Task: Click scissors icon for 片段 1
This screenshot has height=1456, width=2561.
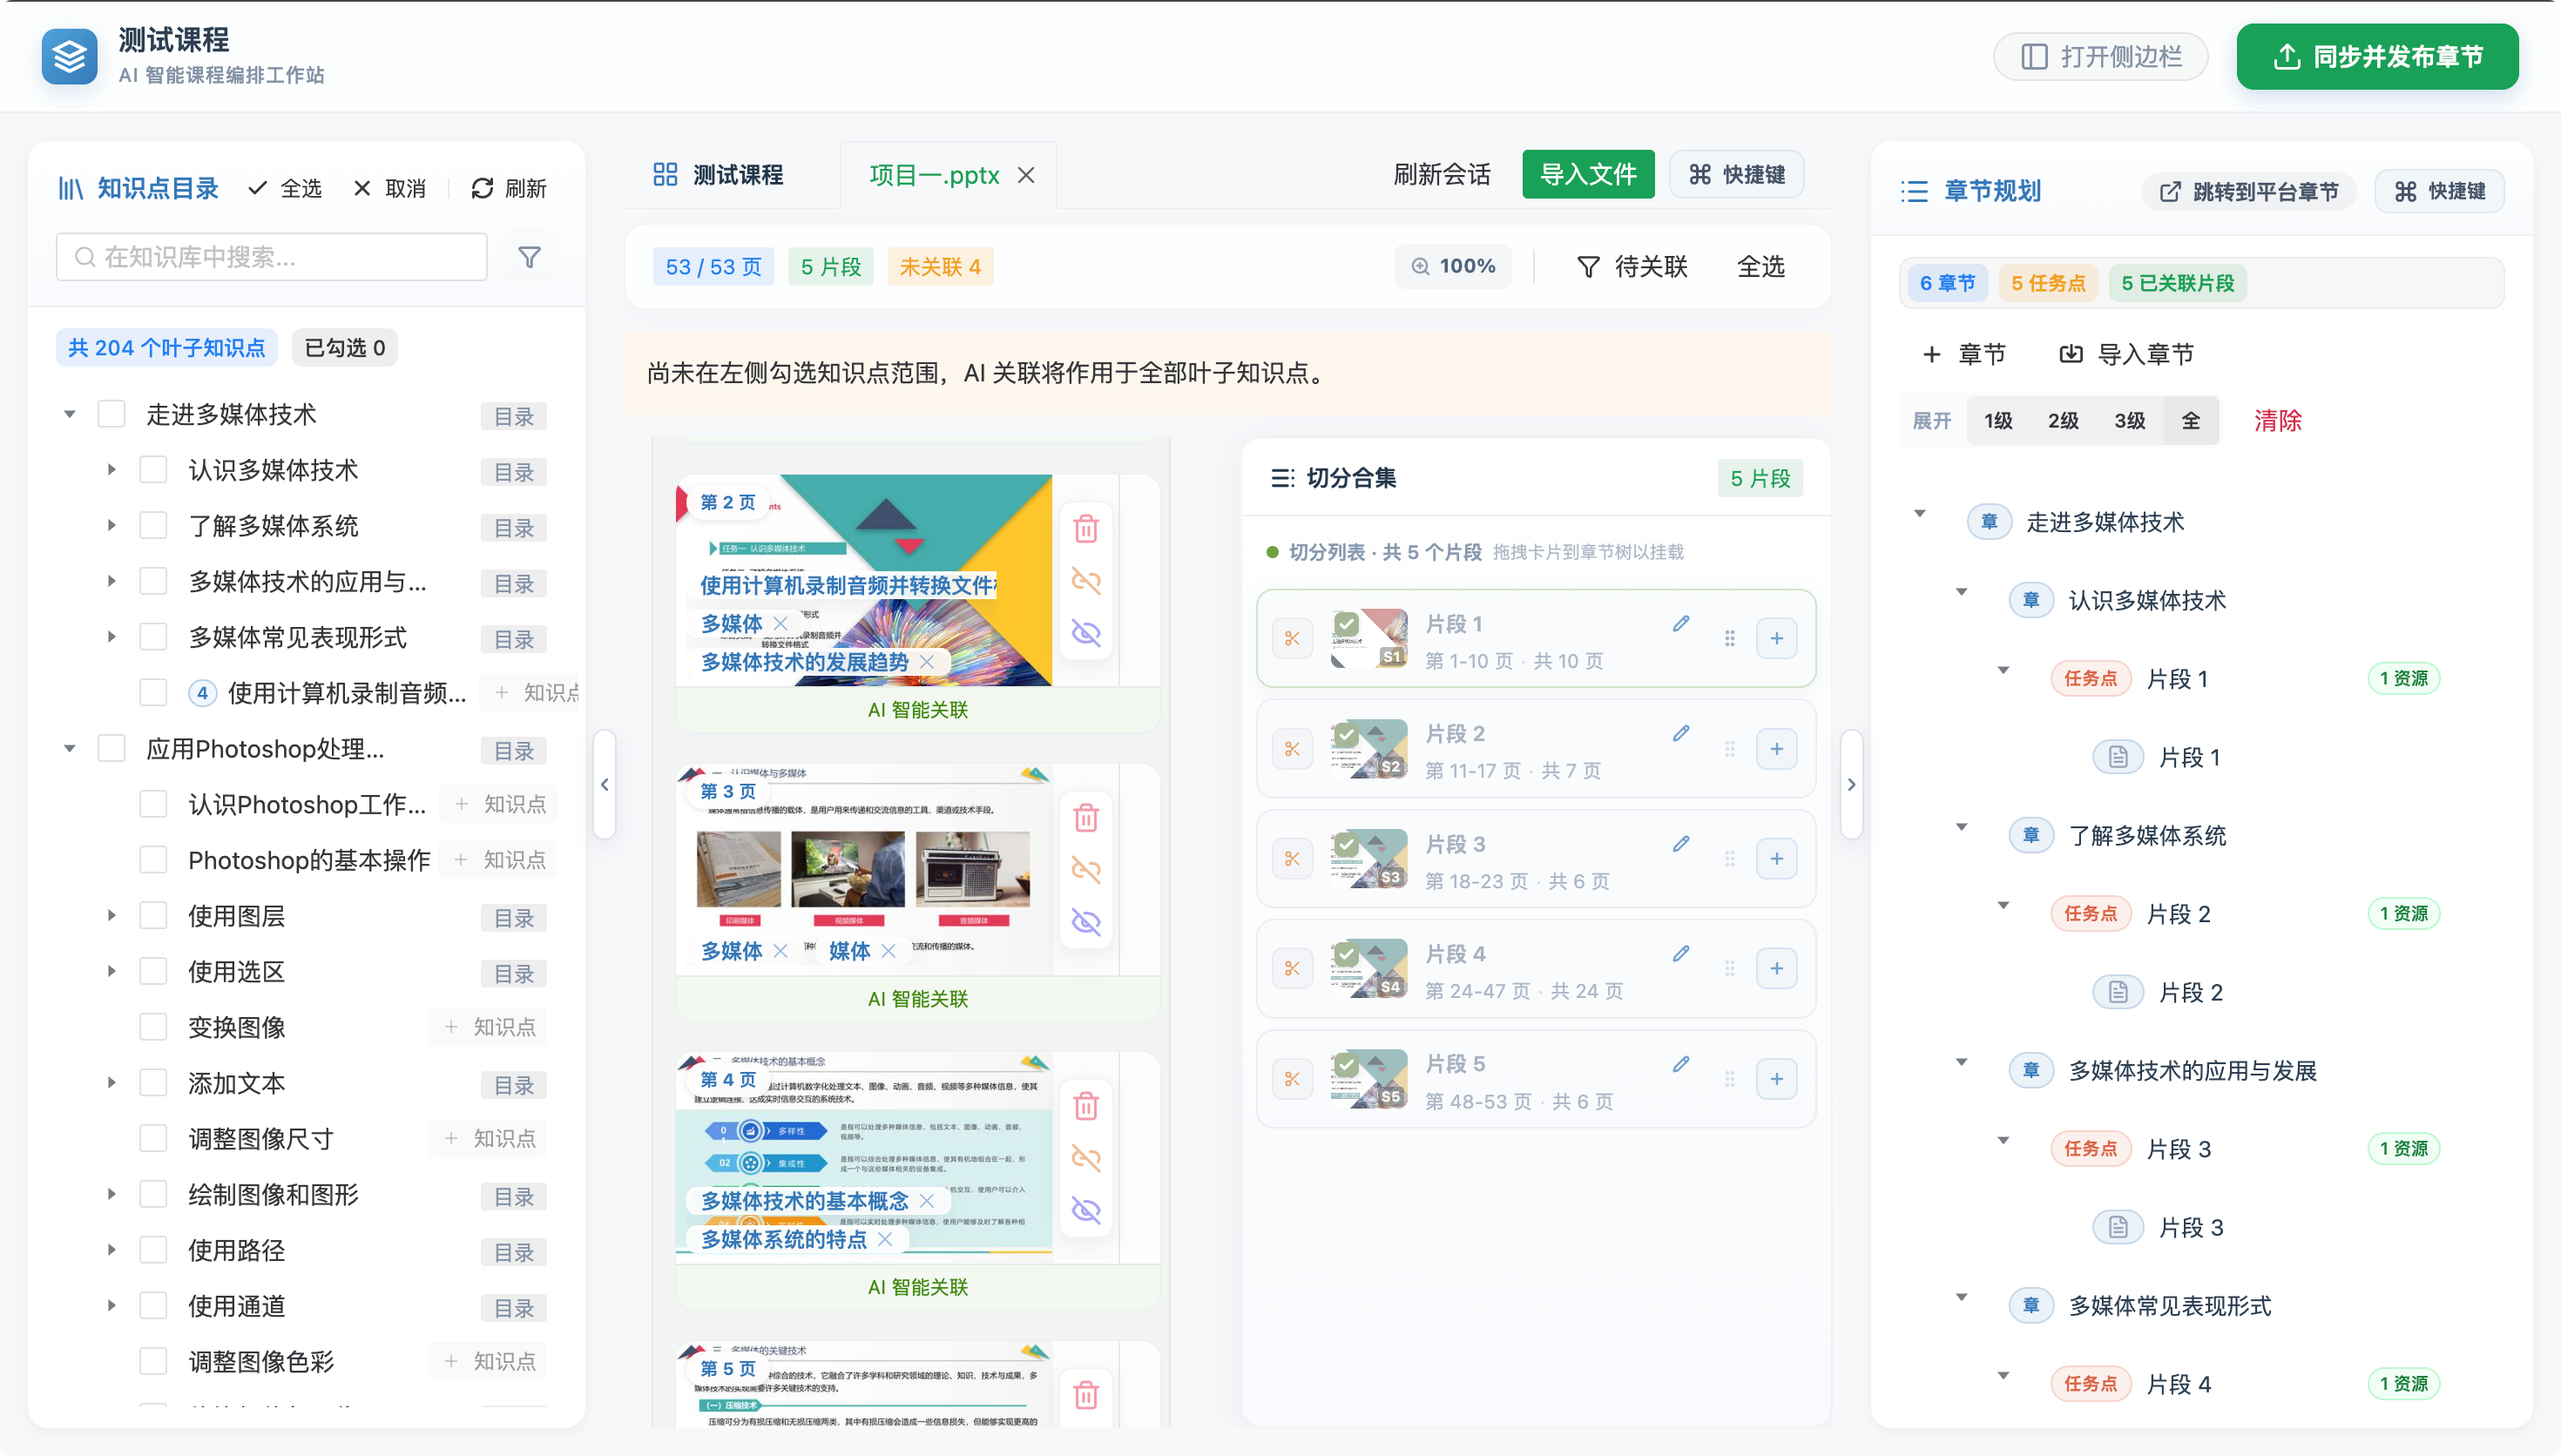Action: tap(1292, 638)
